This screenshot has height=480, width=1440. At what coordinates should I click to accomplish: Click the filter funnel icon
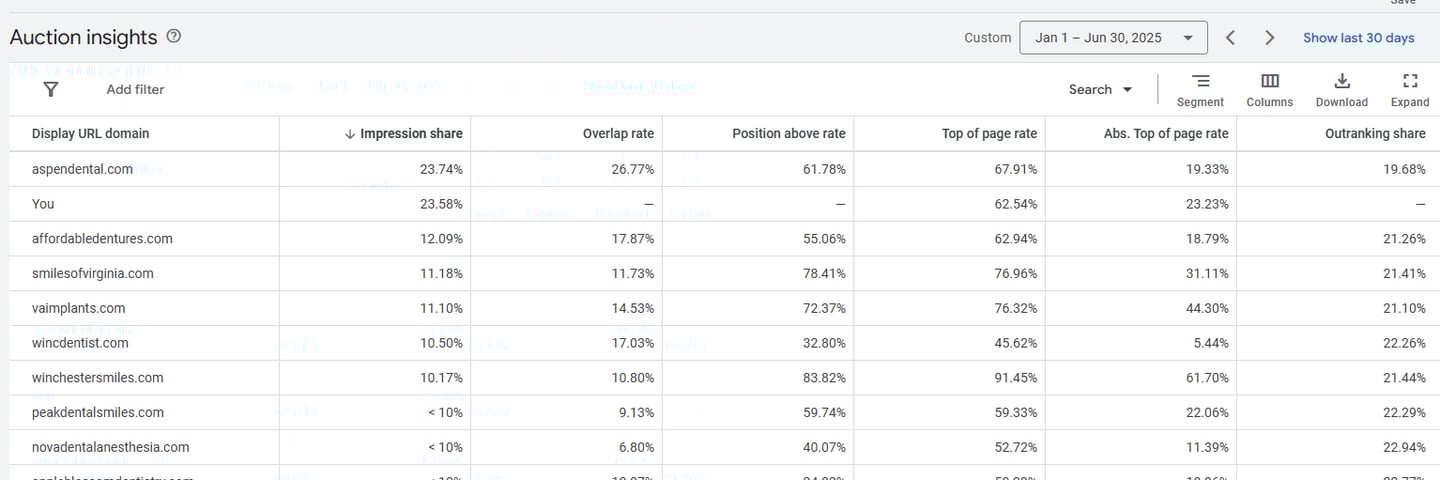coord(51,89)
